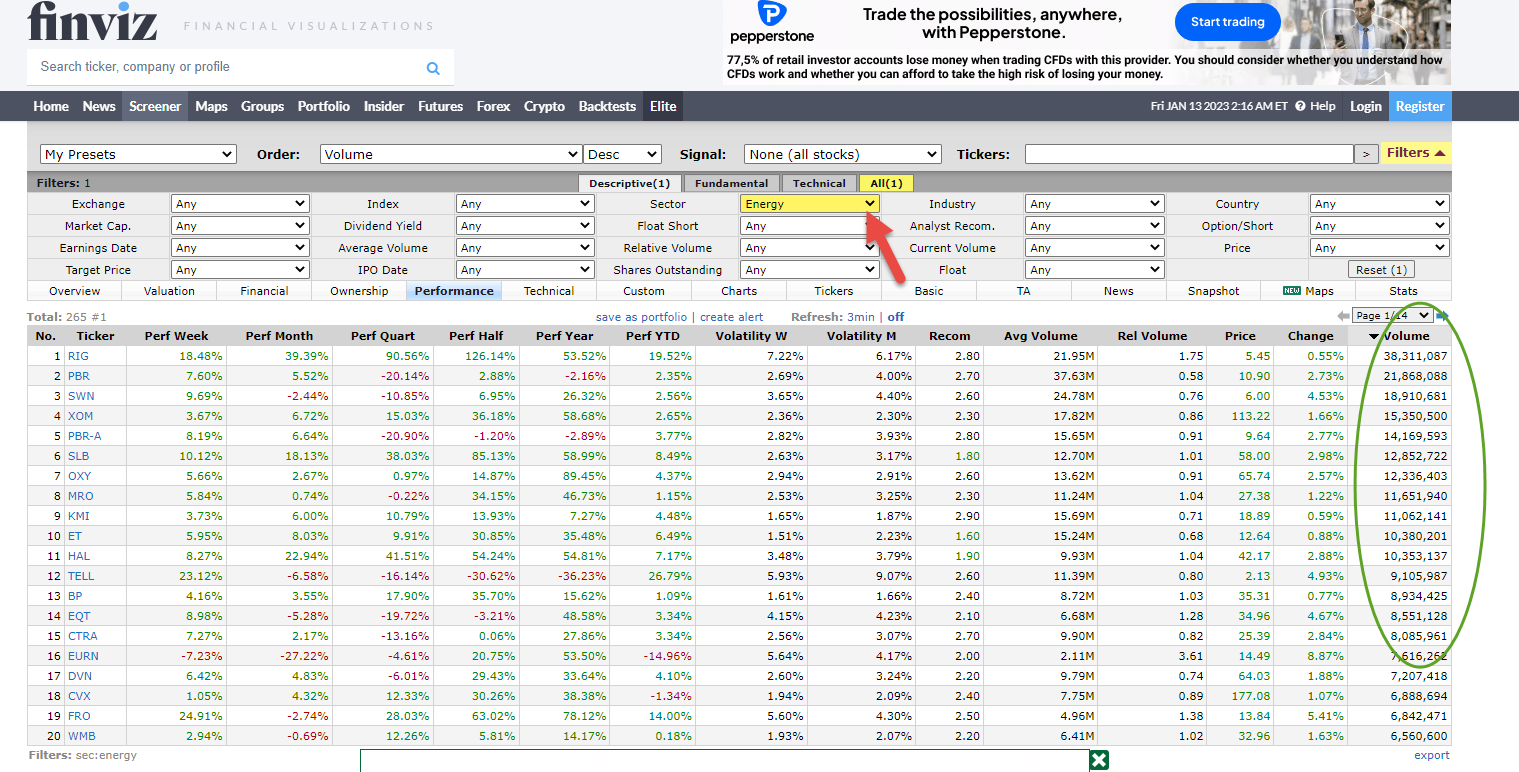Open the XOM ticker link

point(79,416)
